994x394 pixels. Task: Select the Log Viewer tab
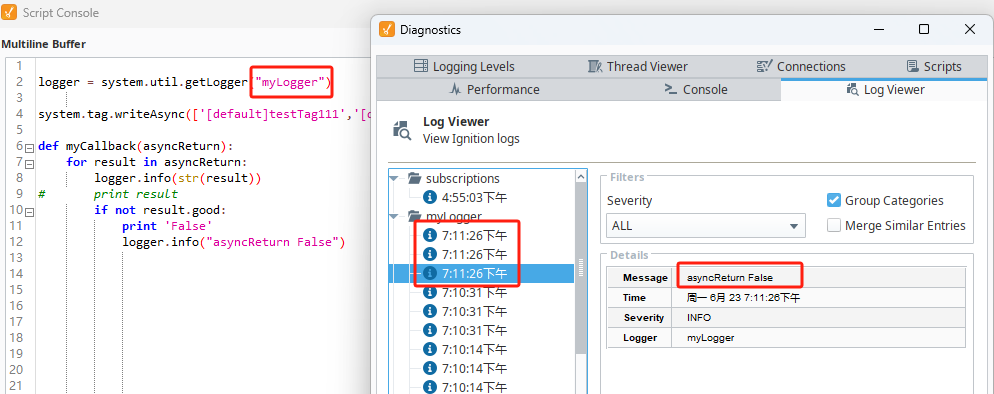tap(885, 89)
